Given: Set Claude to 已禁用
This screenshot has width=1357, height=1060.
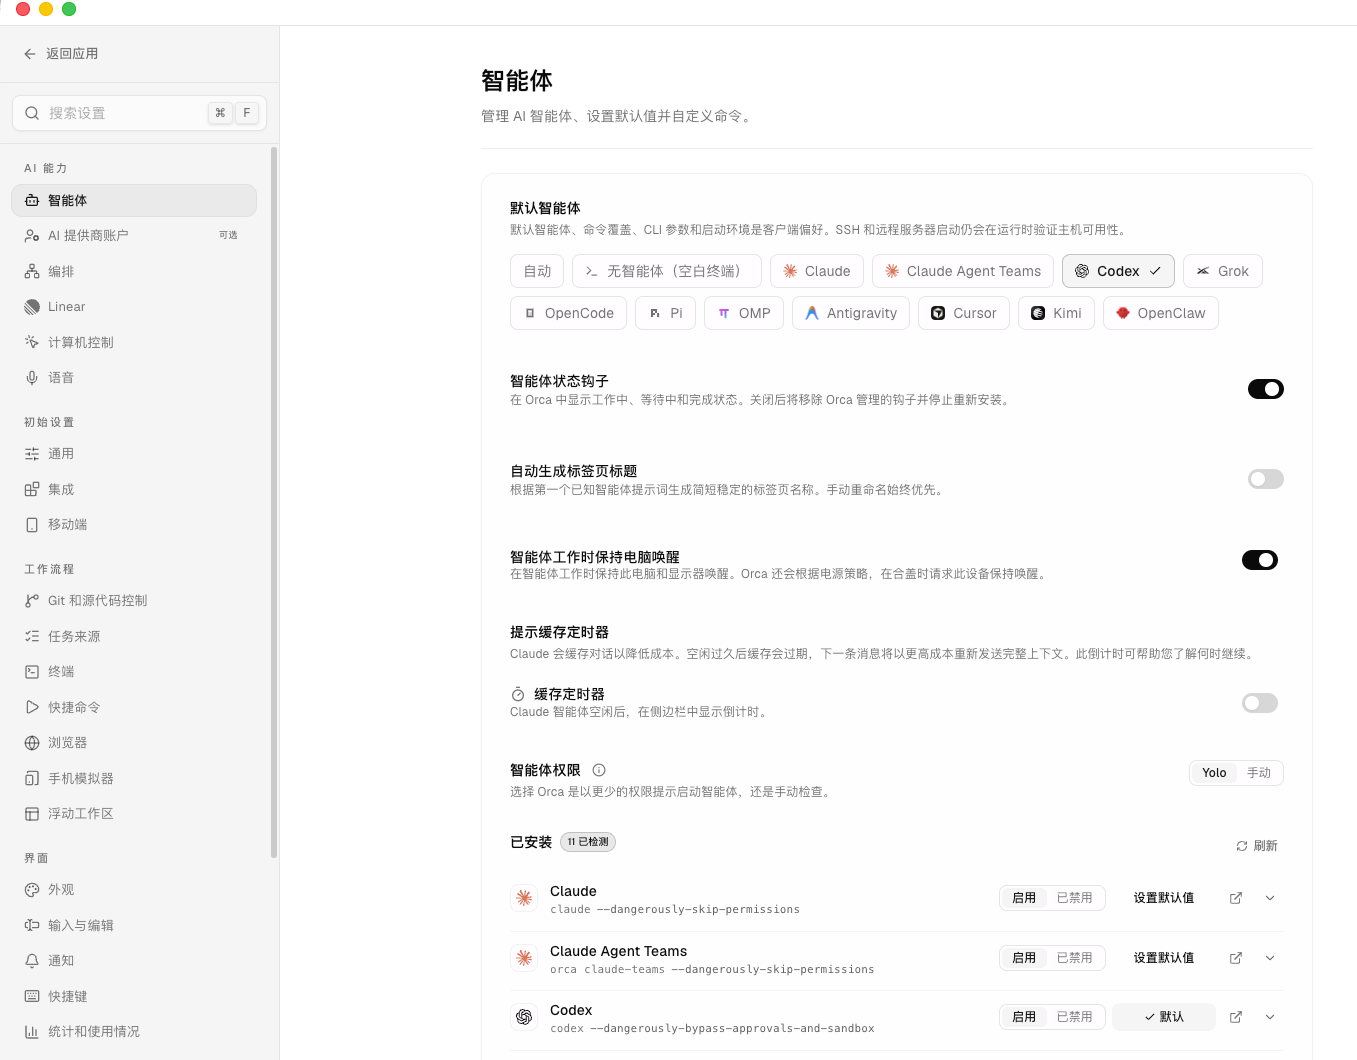Looking at the screenshot, I should 1075,898.
